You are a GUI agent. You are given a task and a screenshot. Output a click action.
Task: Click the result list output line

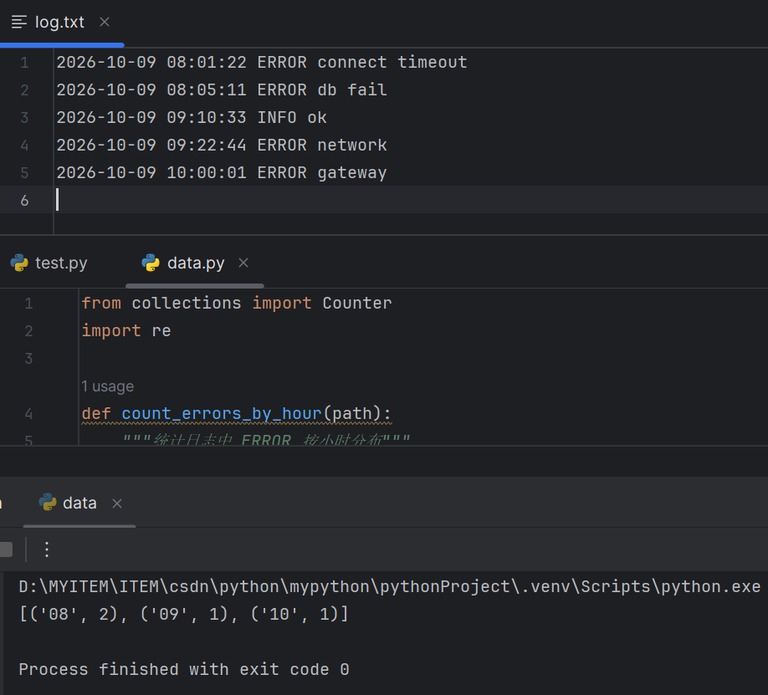pyautogui.click(x=184, y=614)
